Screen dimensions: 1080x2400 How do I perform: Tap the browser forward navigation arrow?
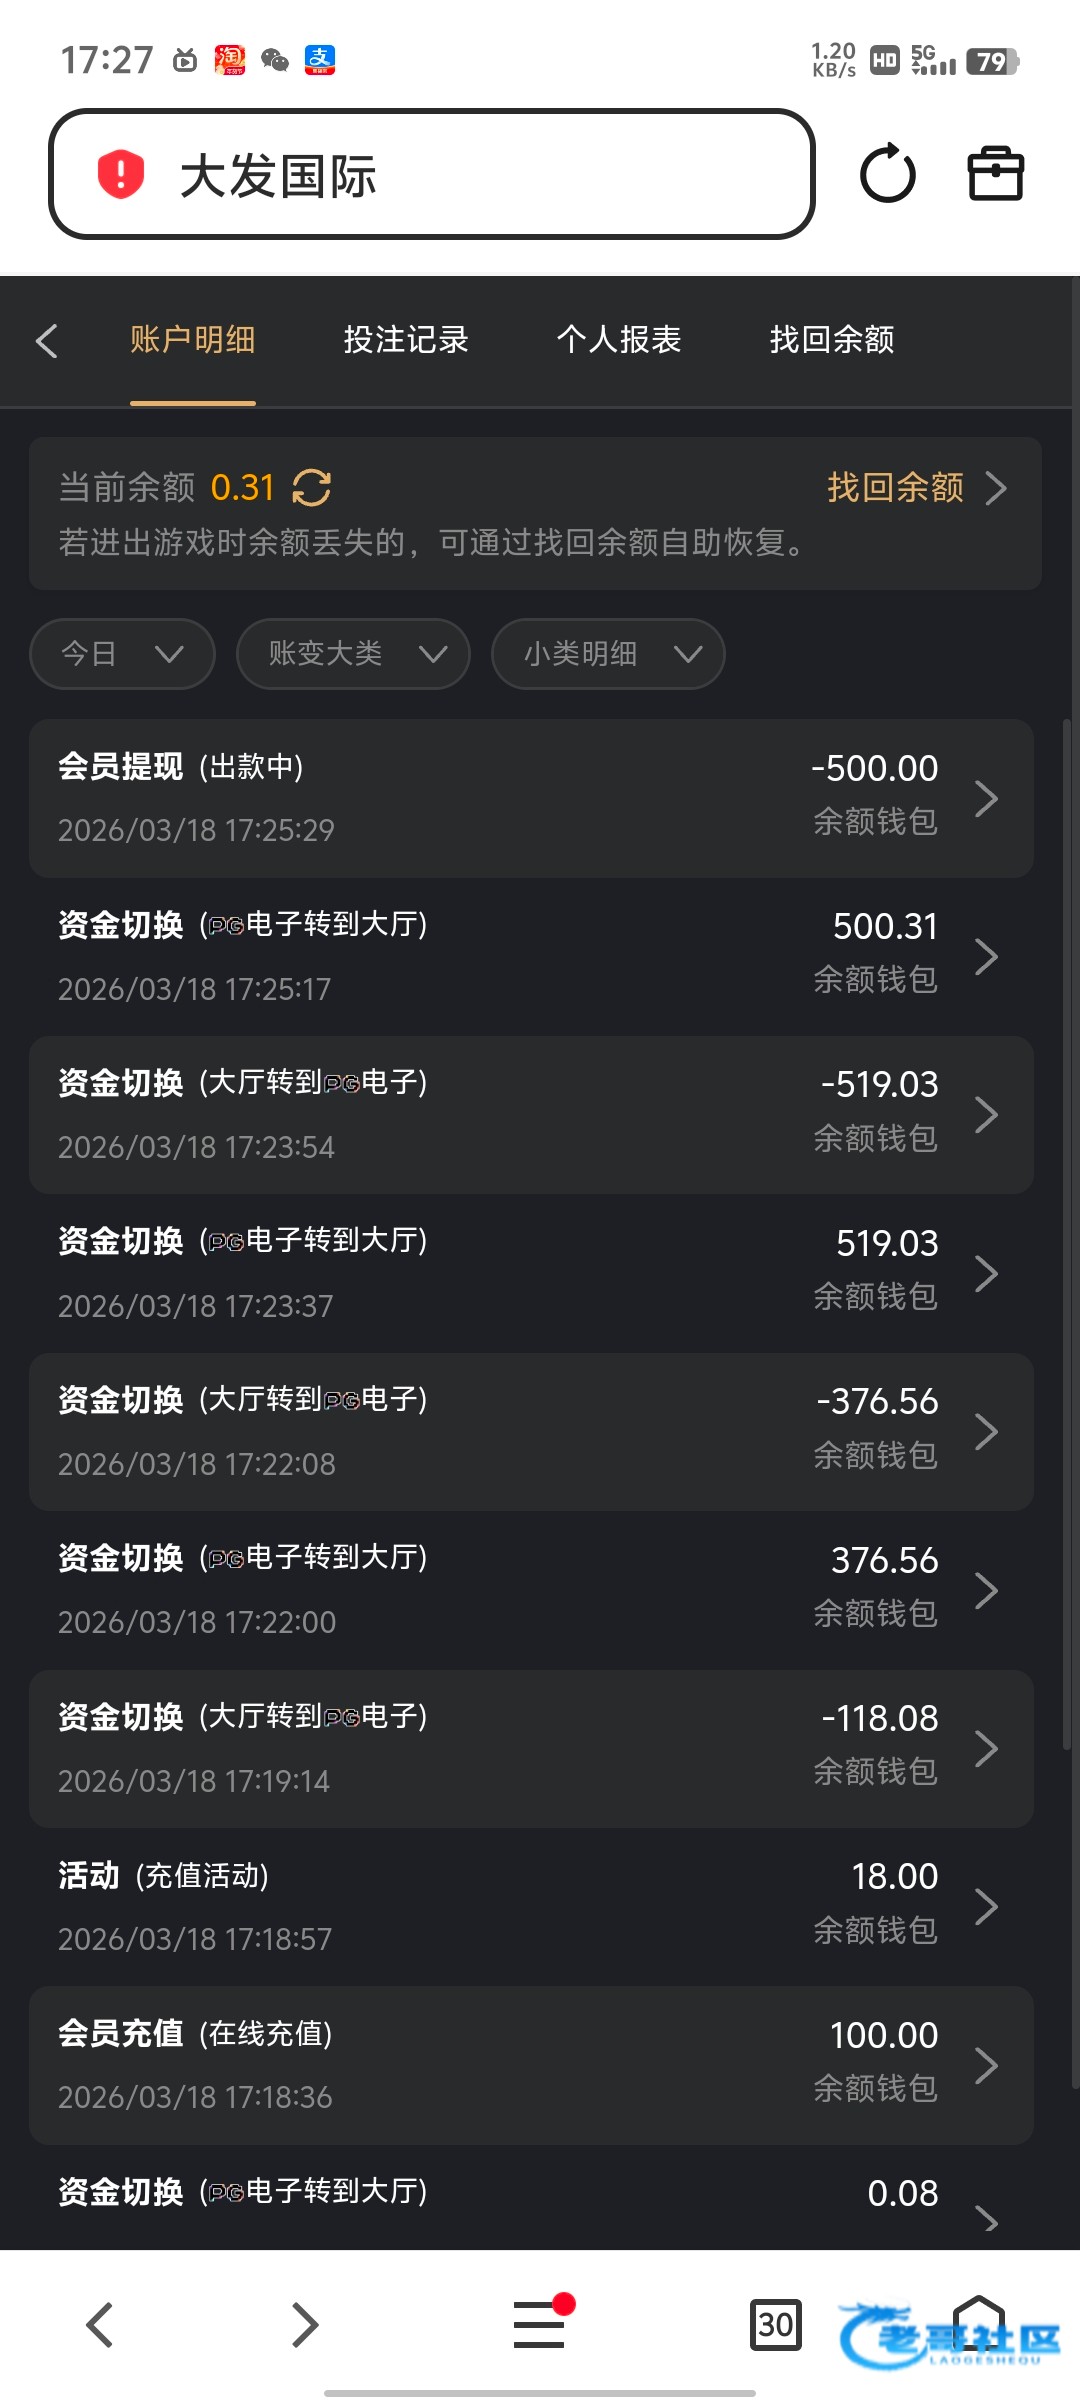[x=304, y=2324]
